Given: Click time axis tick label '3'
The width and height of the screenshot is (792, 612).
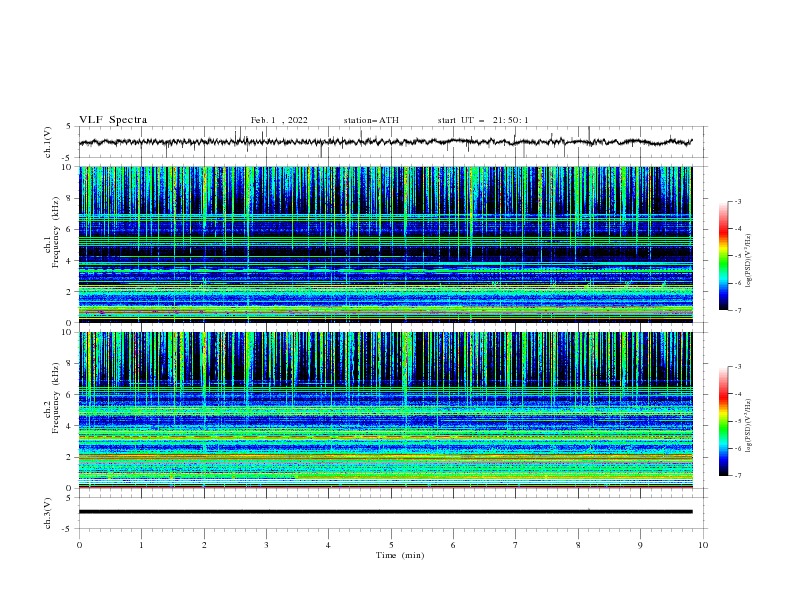Looking at the screenshot, I should click(x=266, y=545).
